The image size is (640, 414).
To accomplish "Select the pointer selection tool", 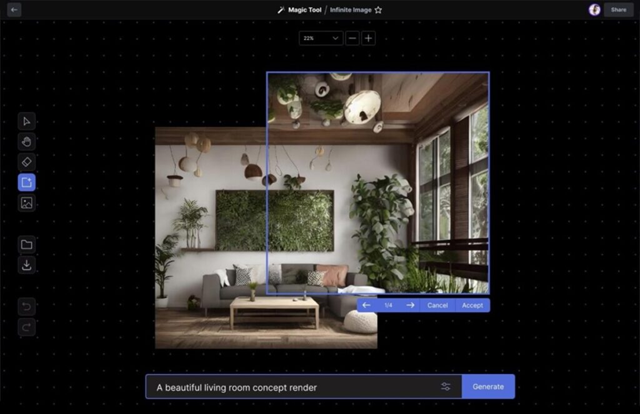I will [x=27, y=121].
